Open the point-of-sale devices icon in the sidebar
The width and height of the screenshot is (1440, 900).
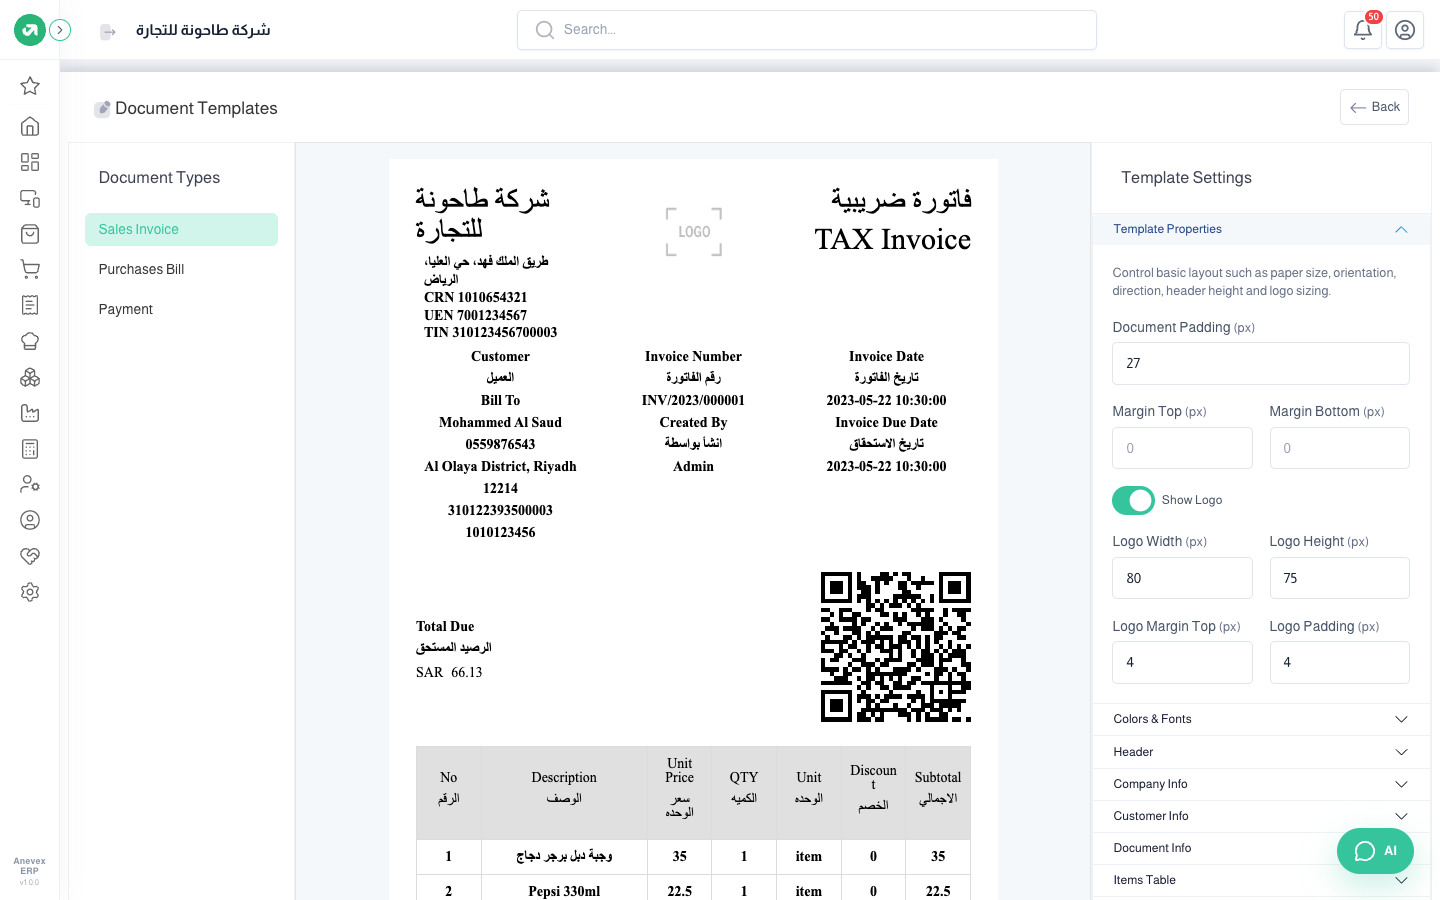[30, 198]
